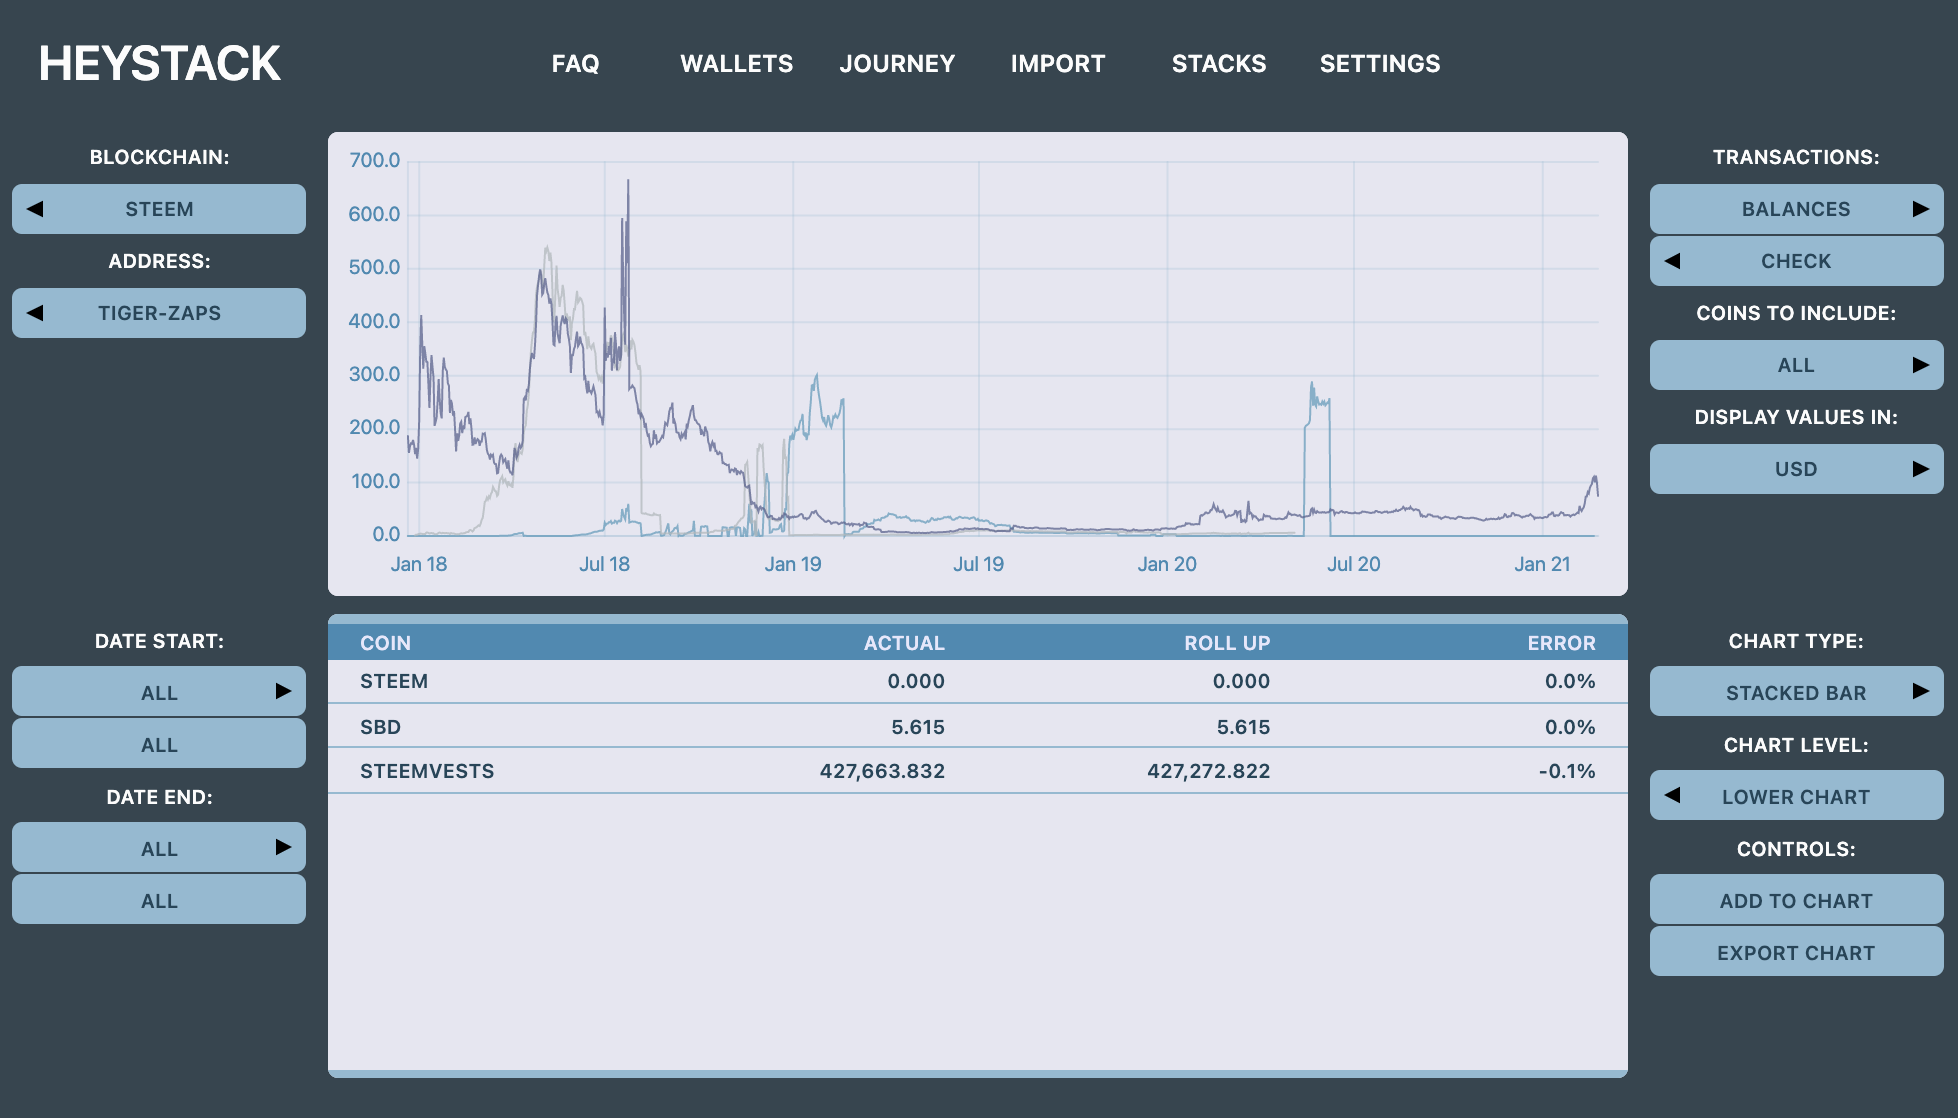Viewport: 1958px width, 1118px height.
Task: Click left arrow on CHECK selector
Action: point(1672,261)
